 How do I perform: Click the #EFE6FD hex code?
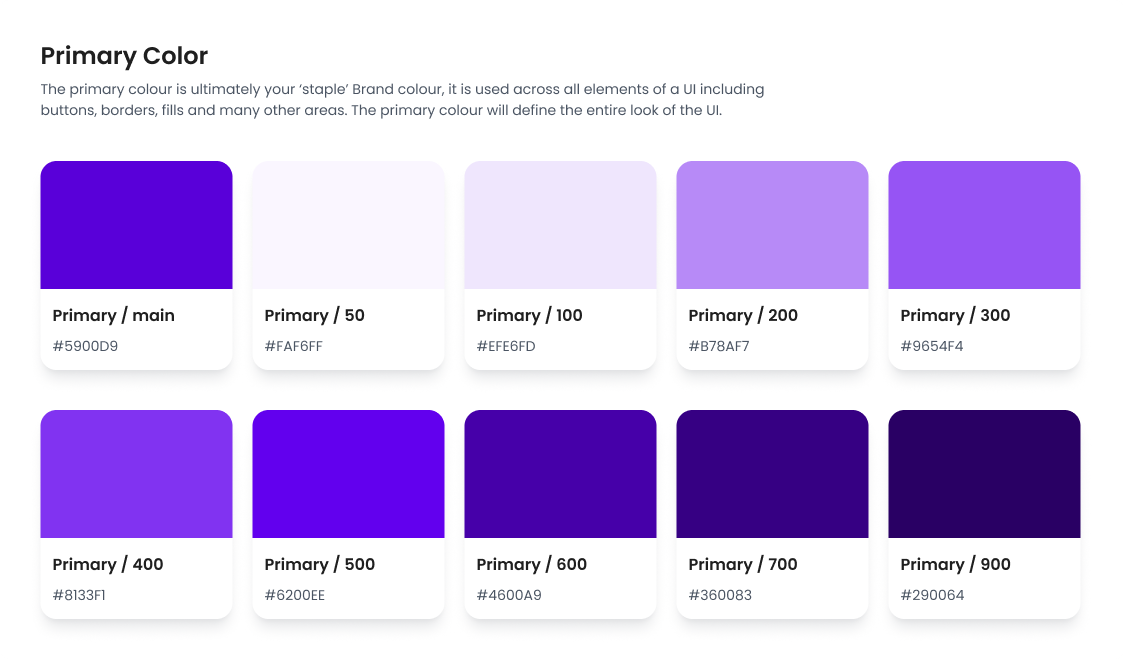506,347
